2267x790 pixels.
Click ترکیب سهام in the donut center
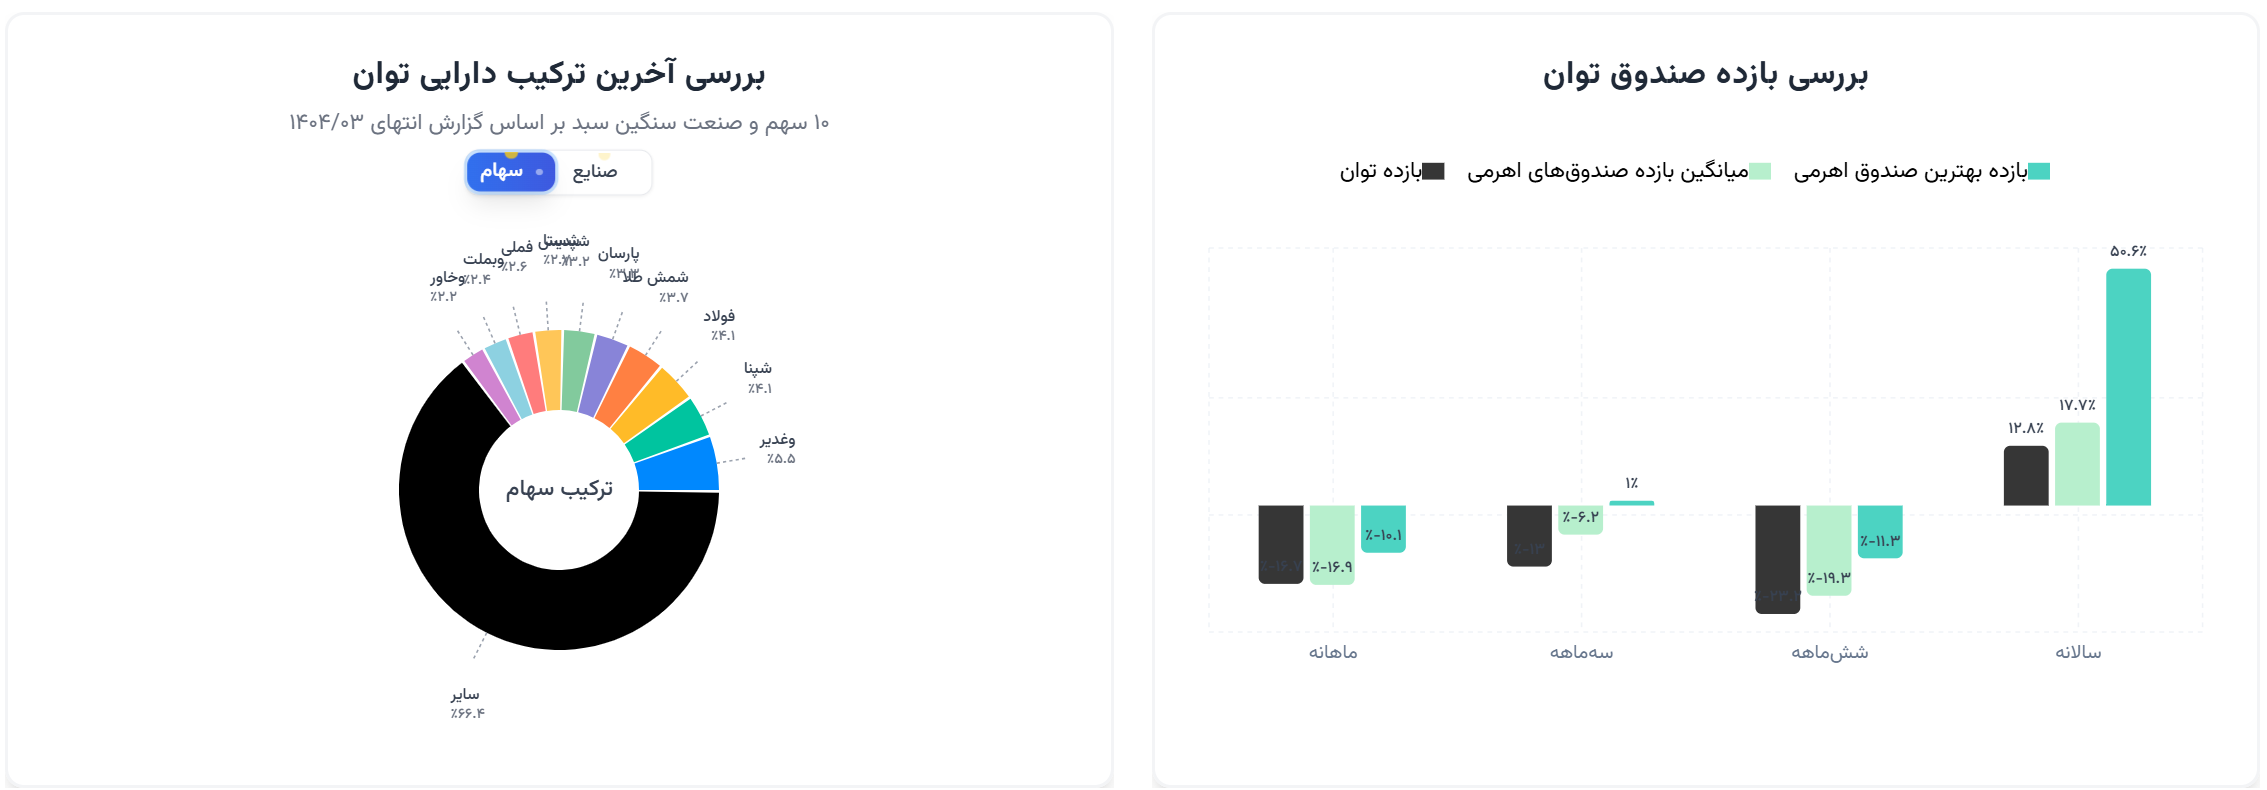[x=560, y=490]
